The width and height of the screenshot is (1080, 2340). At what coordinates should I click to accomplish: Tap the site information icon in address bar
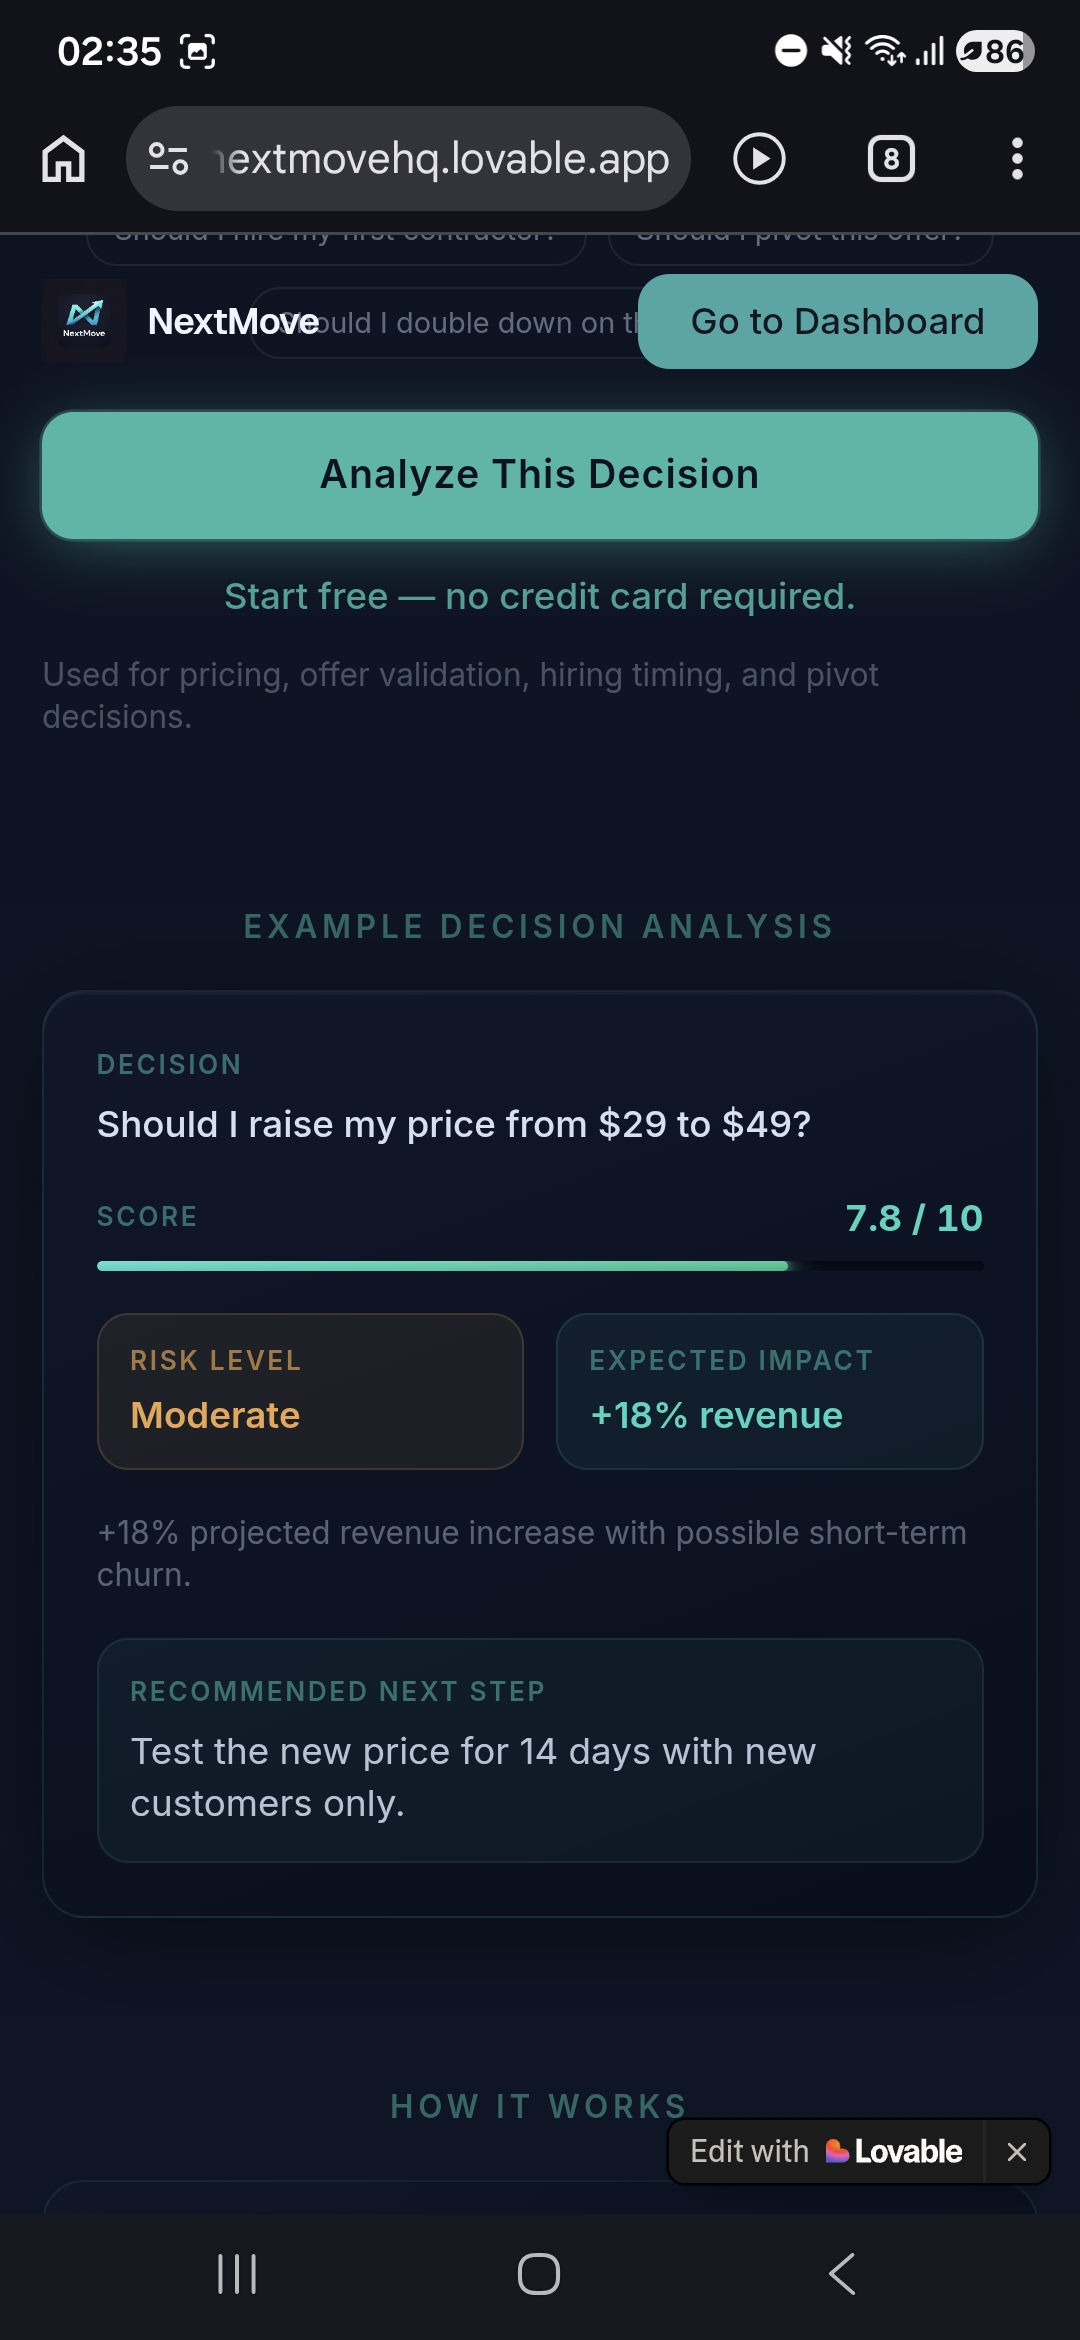tap(167, 158)
